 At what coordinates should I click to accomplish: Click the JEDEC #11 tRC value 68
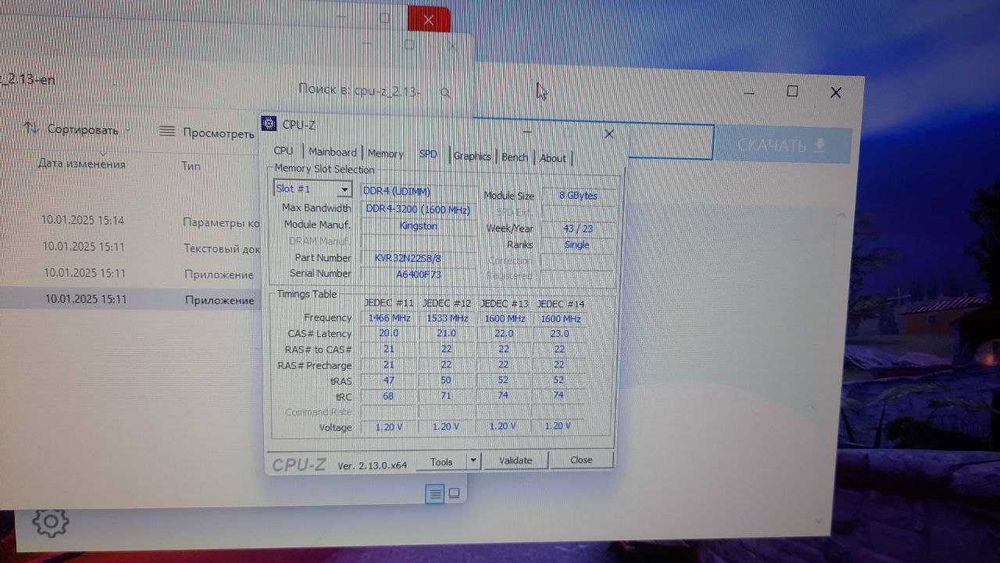point(388,396)
